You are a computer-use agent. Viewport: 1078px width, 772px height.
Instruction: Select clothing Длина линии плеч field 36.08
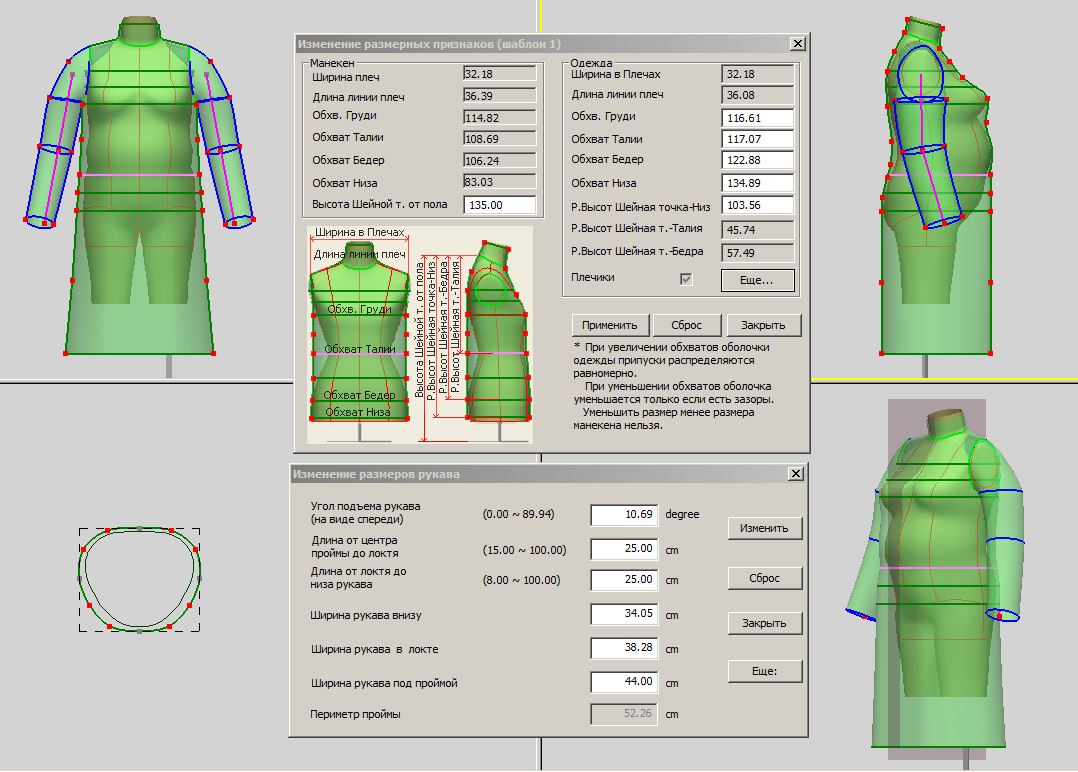click(758, 96)
